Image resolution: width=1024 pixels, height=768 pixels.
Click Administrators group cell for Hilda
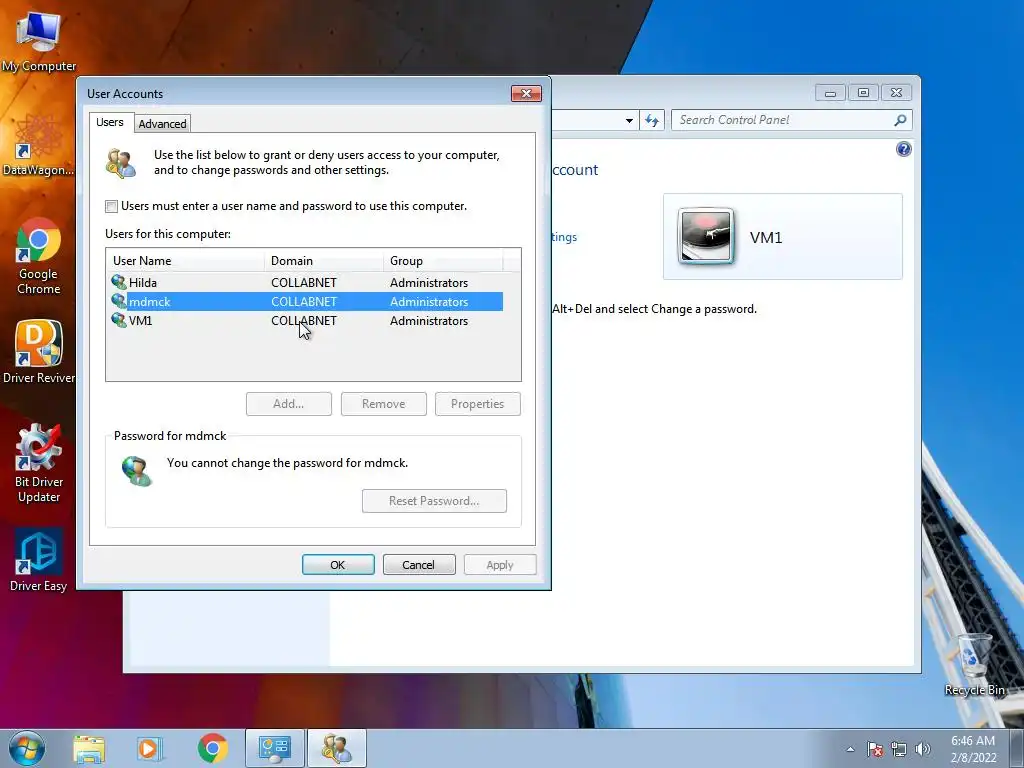click(x=429, y=283)
